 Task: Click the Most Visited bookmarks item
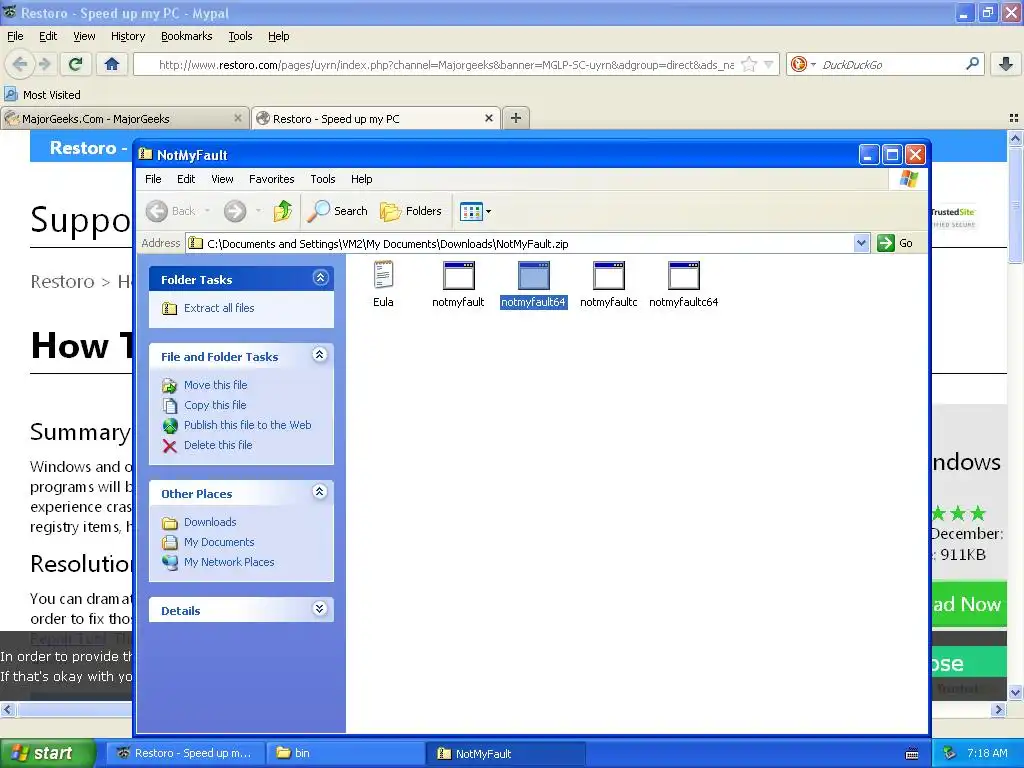tap(43, 95)
